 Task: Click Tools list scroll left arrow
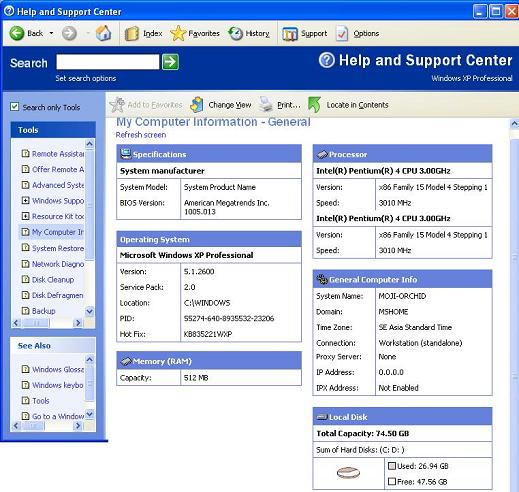point(16,323)
